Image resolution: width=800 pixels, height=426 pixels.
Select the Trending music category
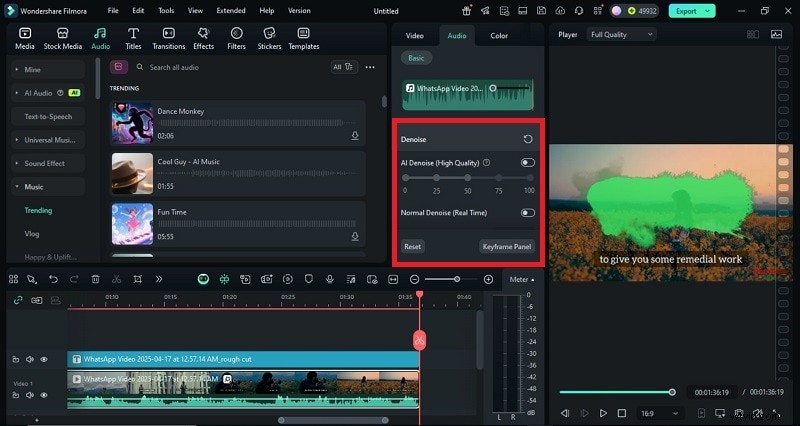tap(38, 210)
